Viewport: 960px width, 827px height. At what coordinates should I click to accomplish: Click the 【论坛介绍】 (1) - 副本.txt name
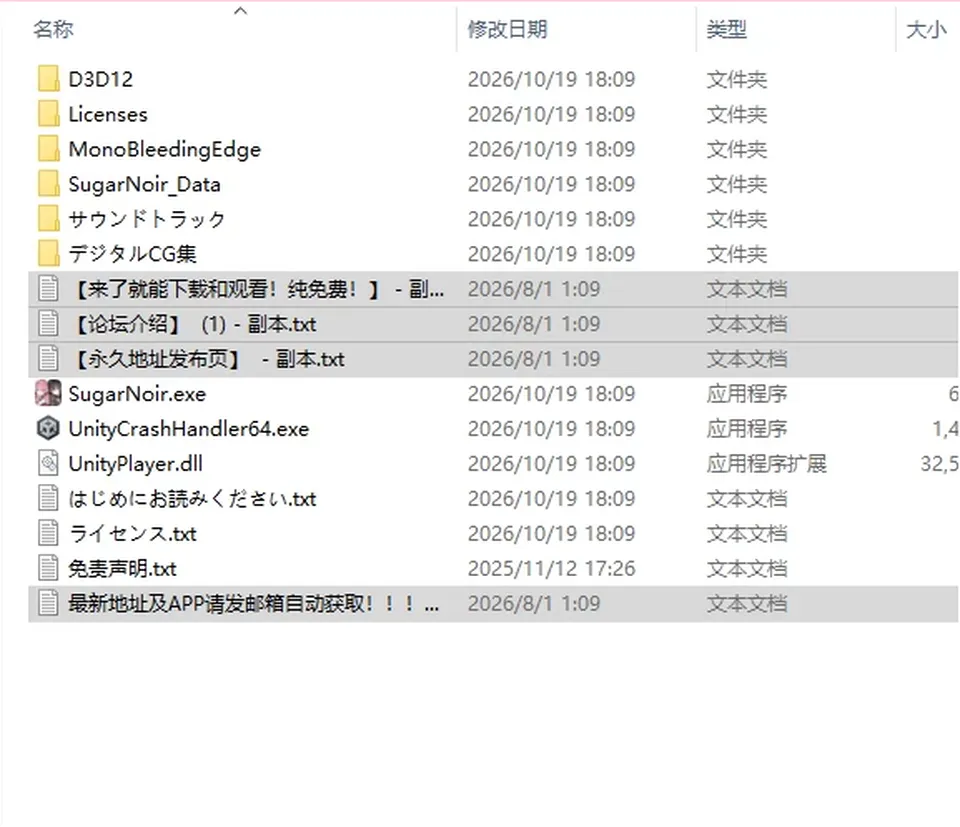[194, 324]
